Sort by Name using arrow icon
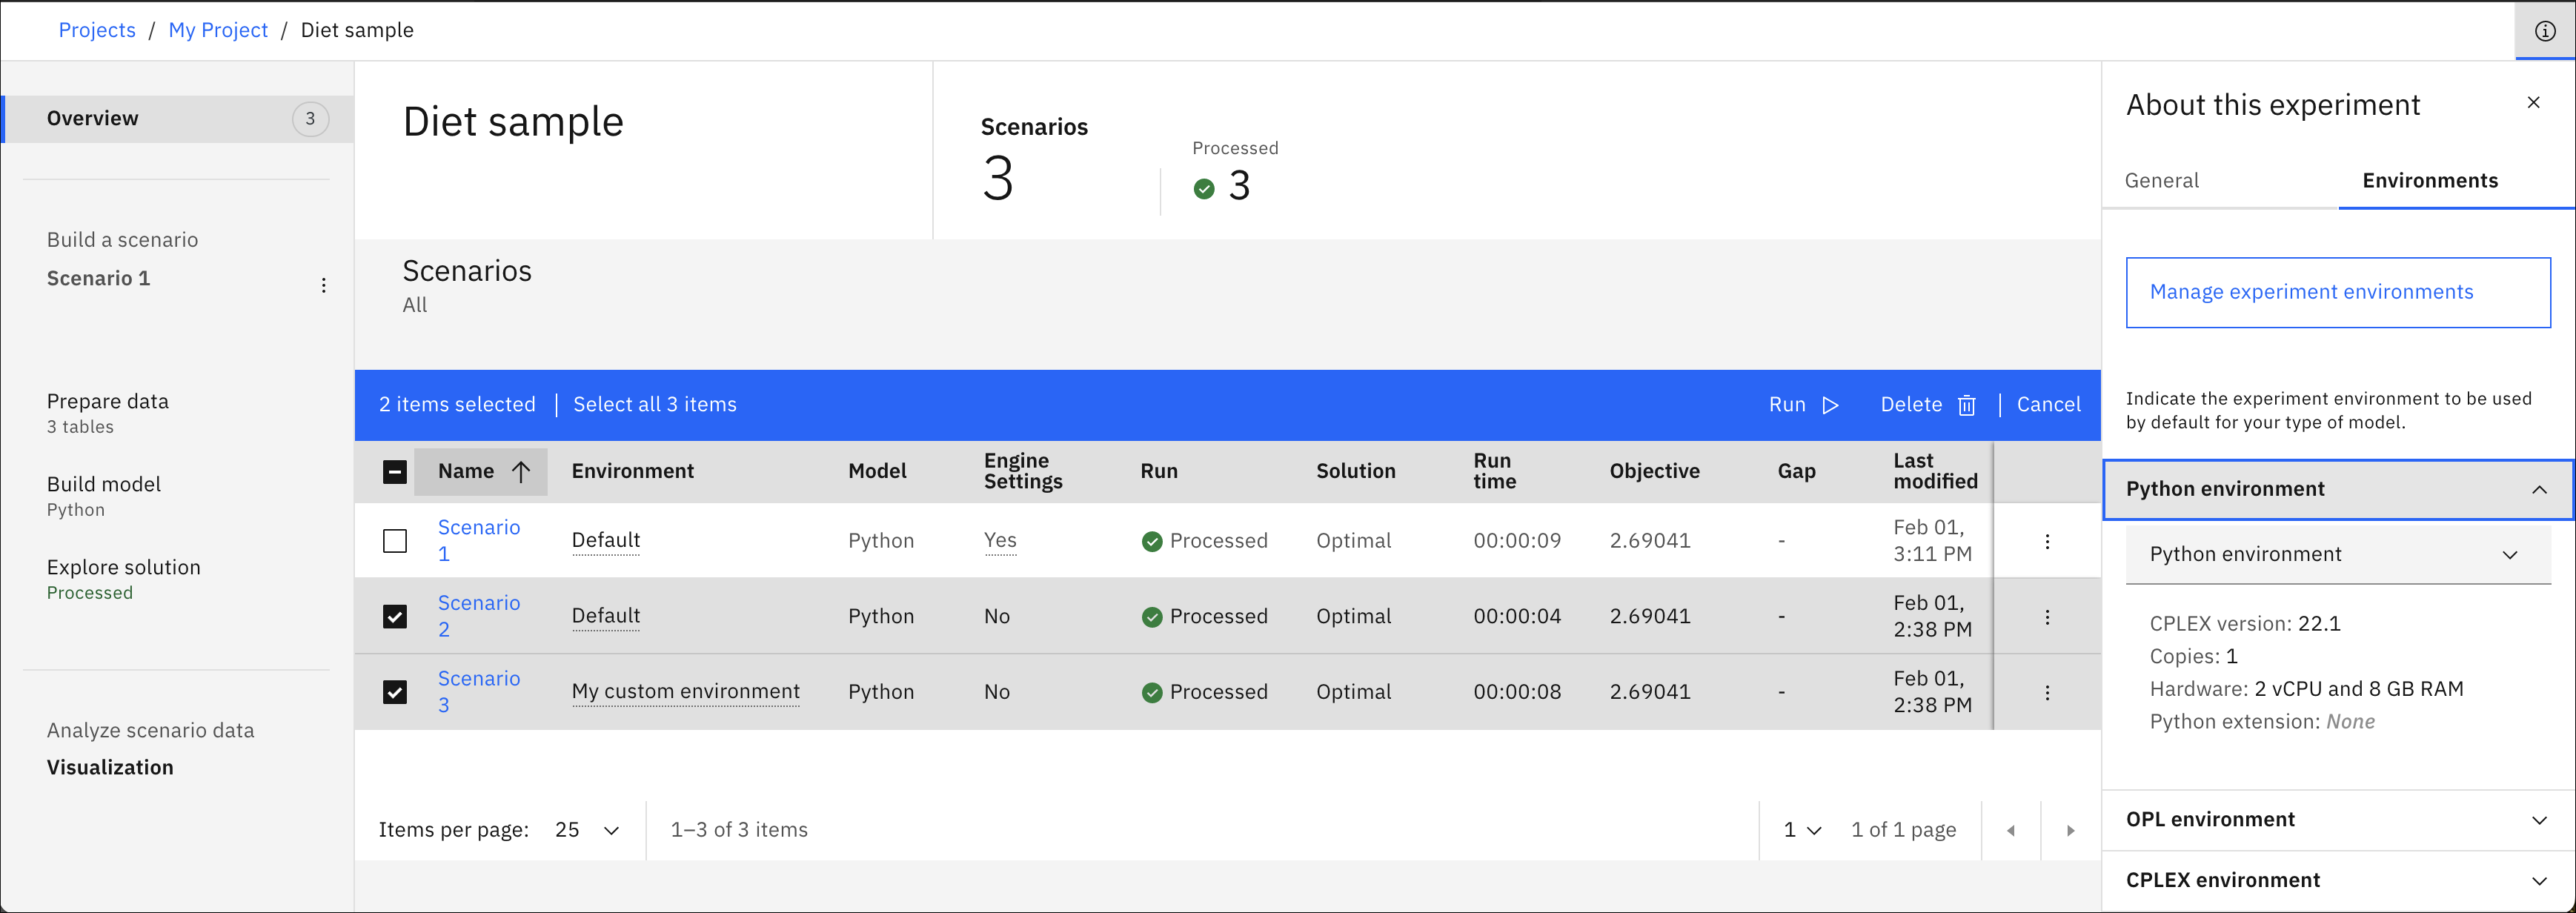Screen dimensions: 2576x913 click(x=521, y=472)
